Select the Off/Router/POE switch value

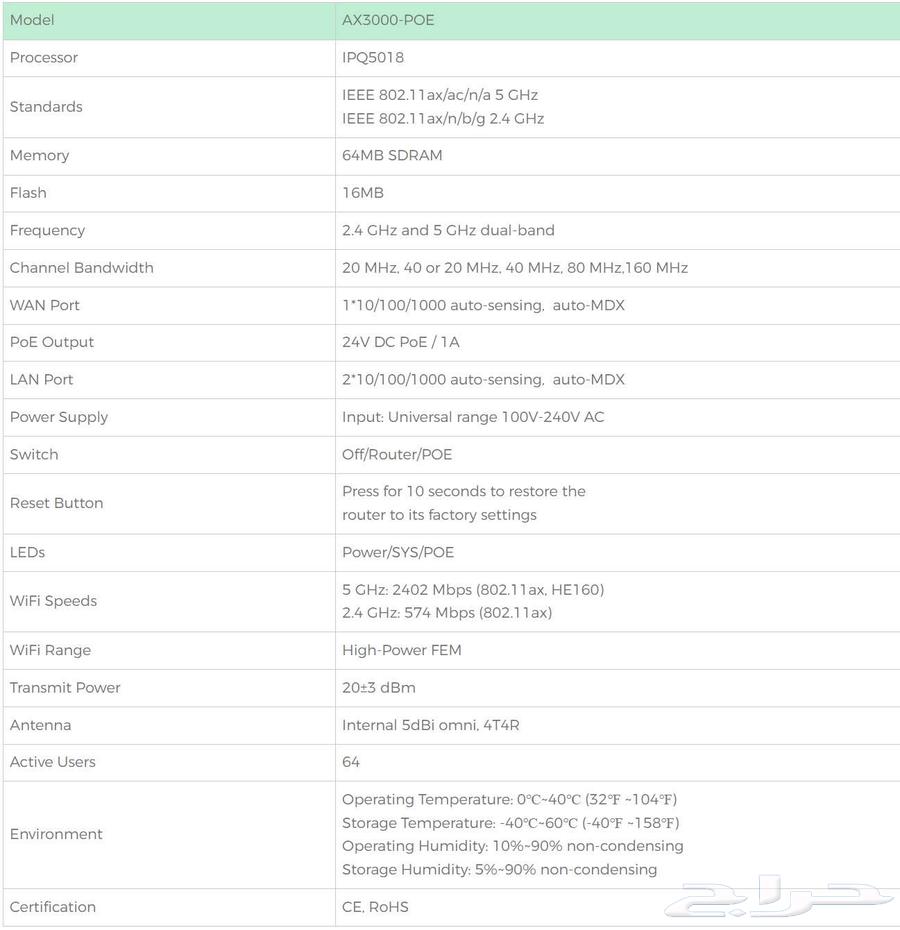tap(397, 455)
